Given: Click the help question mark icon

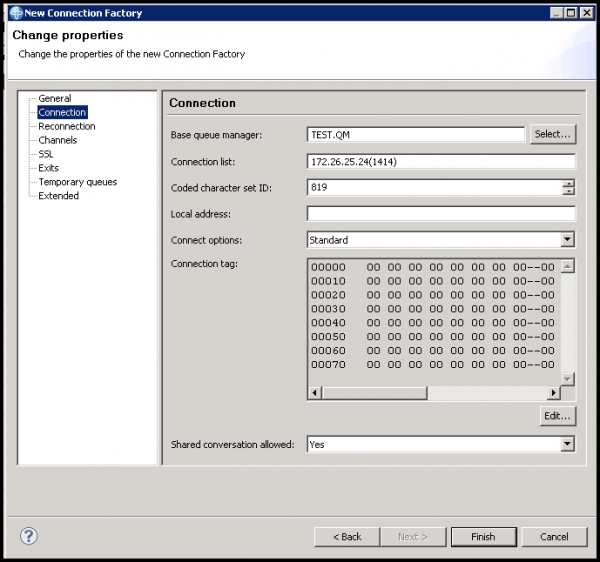Looking at the screenshot, I should click(29, 536).
